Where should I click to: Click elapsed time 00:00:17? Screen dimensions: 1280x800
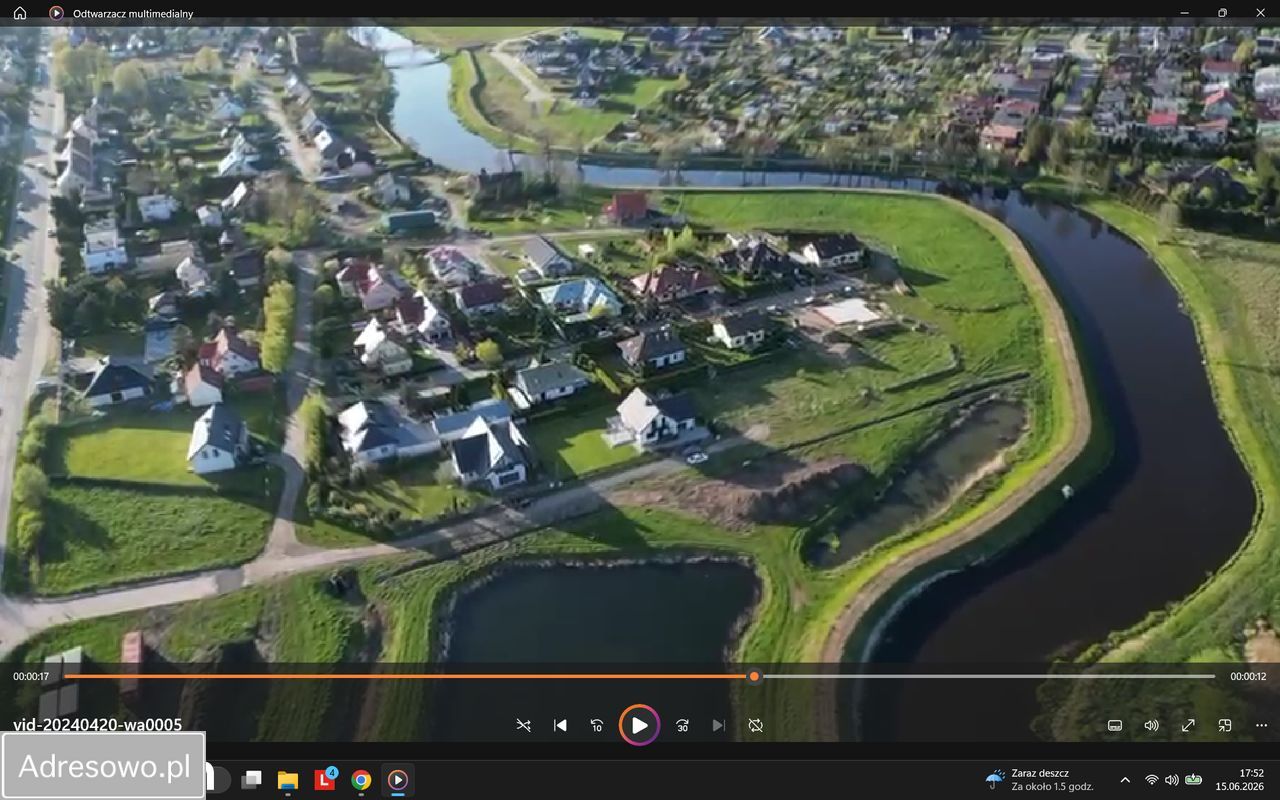(31, 676)
